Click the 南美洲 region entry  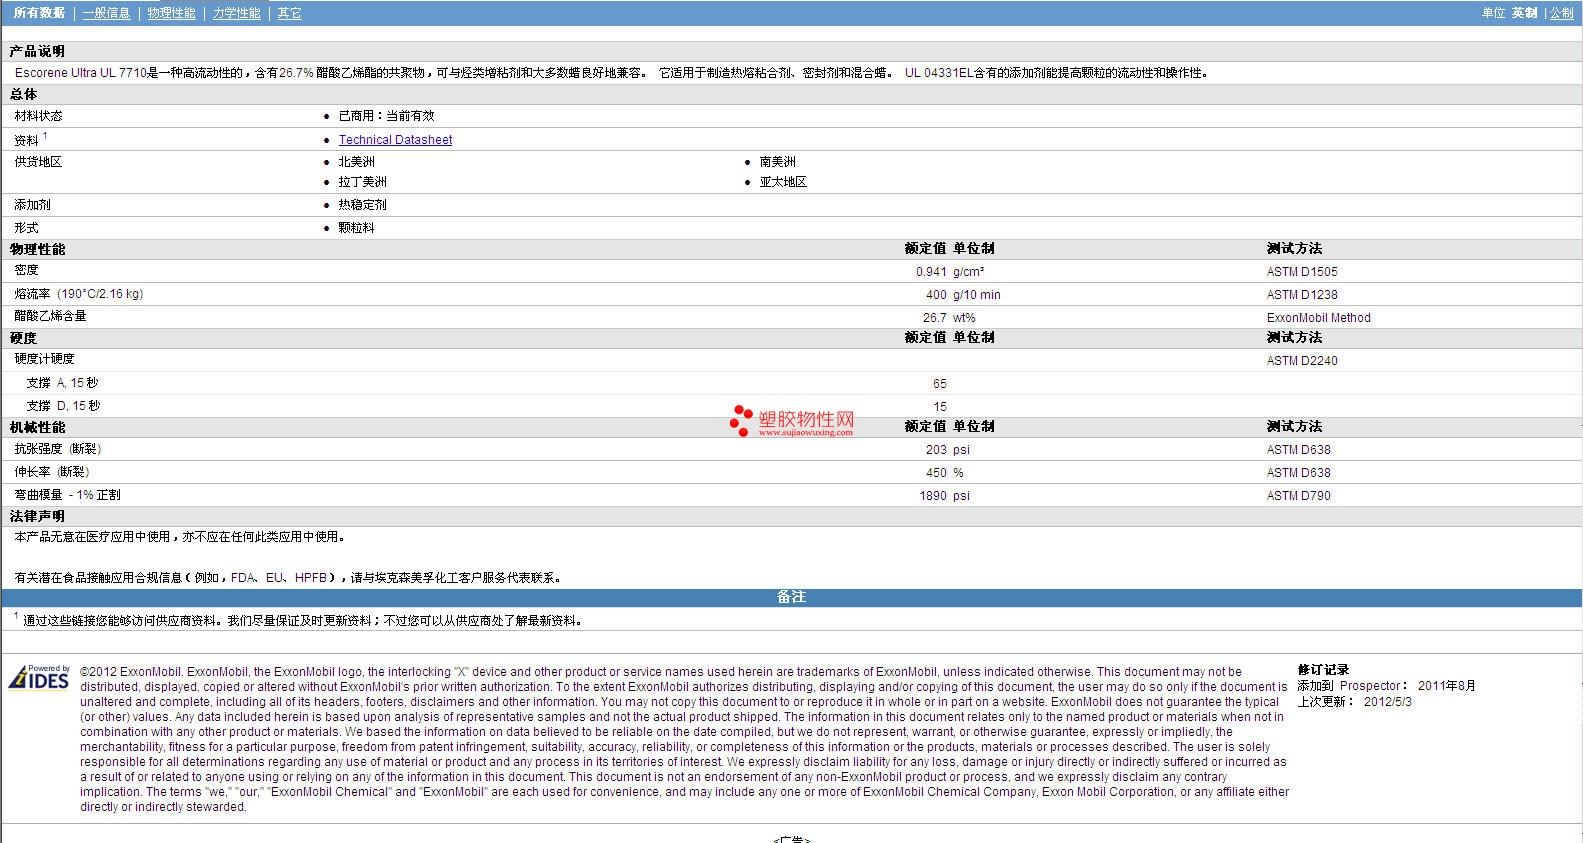pos(777,162)
